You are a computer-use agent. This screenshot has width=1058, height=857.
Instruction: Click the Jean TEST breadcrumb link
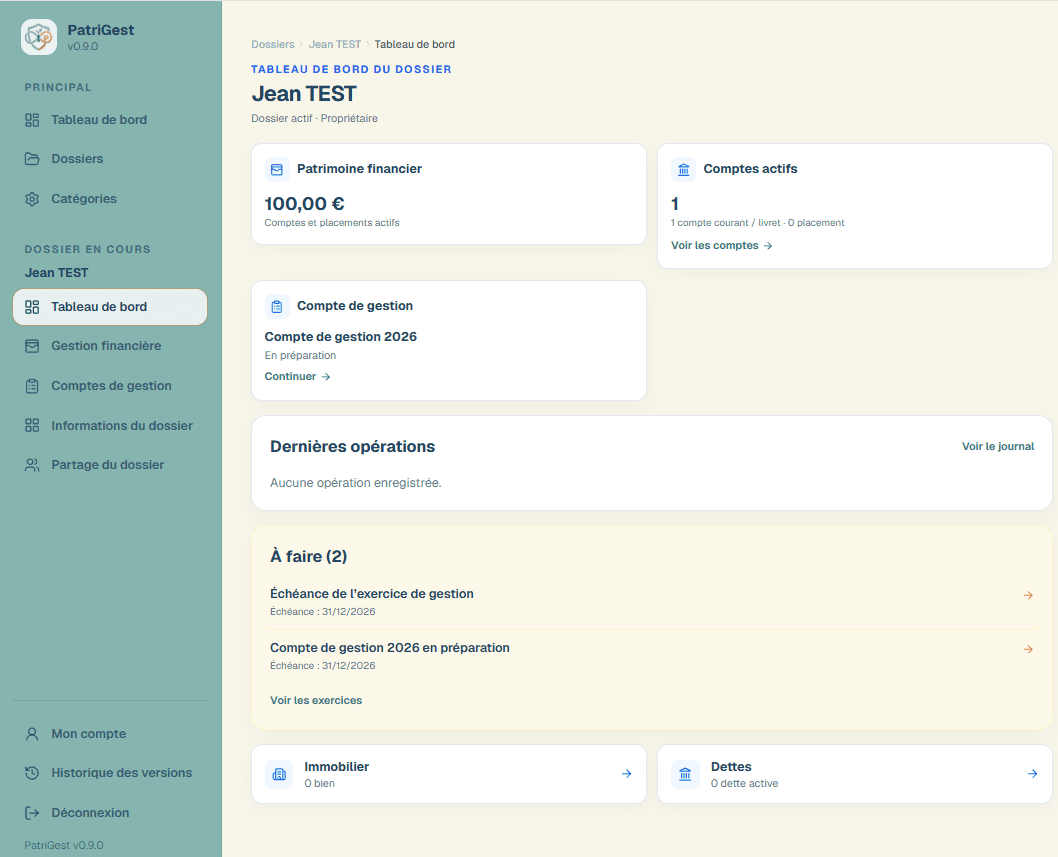(x=335, y=45)
